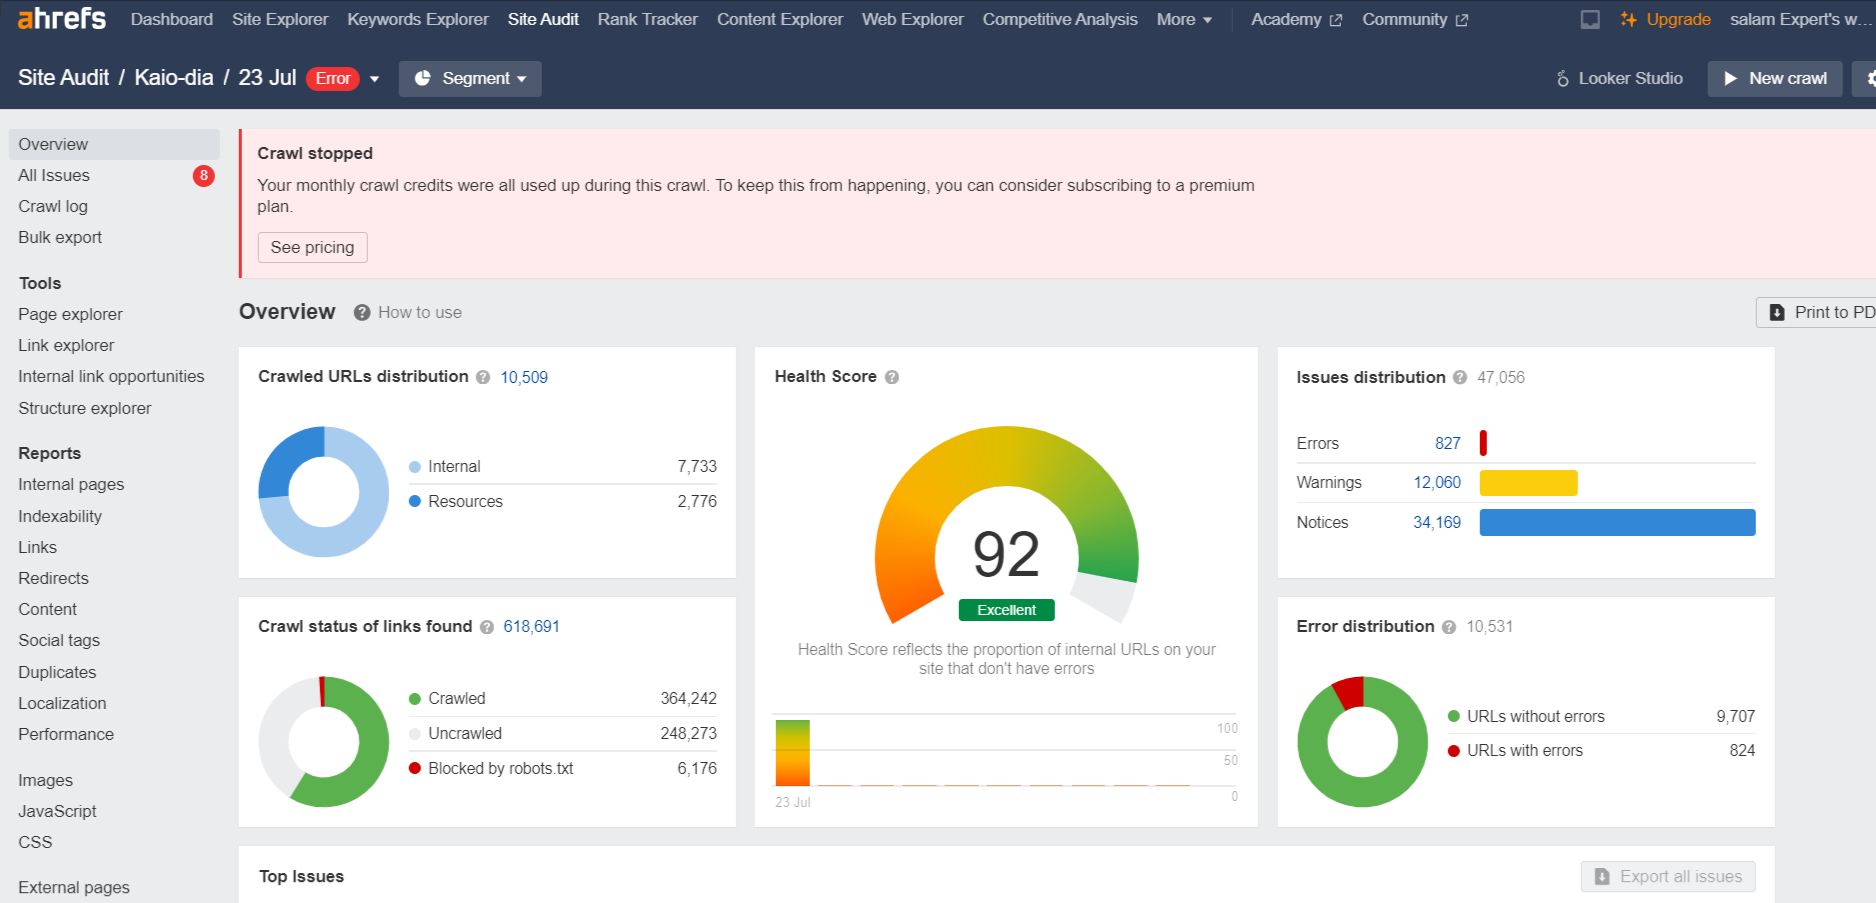The image size is (1876, 903).
Task: Go to Site Explorer
Action: (280, 19)
